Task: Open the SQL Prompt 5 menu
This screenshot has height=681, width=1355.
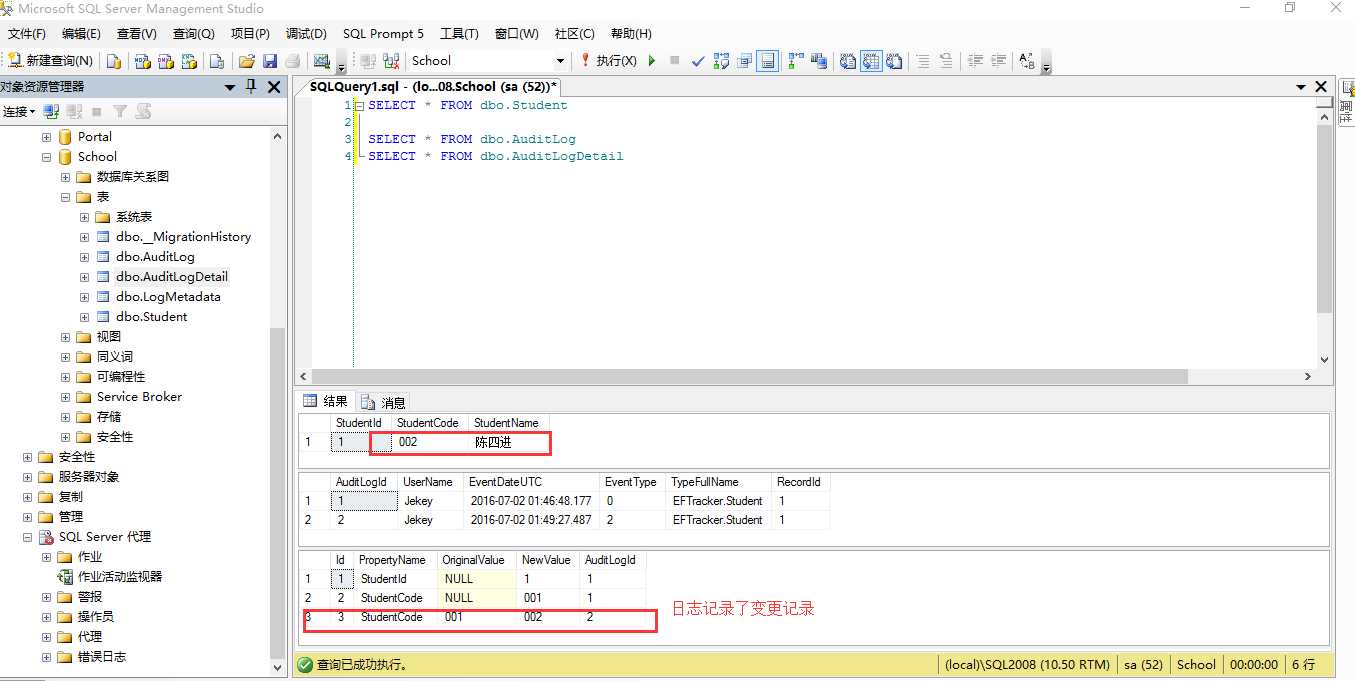Action: tap(383, 34)
